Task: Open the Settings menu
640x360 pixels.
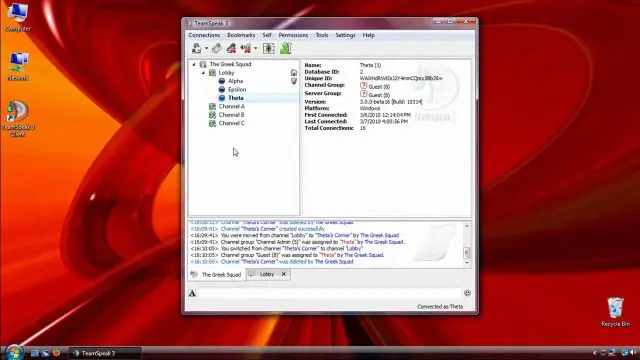Action: point(345,35)
